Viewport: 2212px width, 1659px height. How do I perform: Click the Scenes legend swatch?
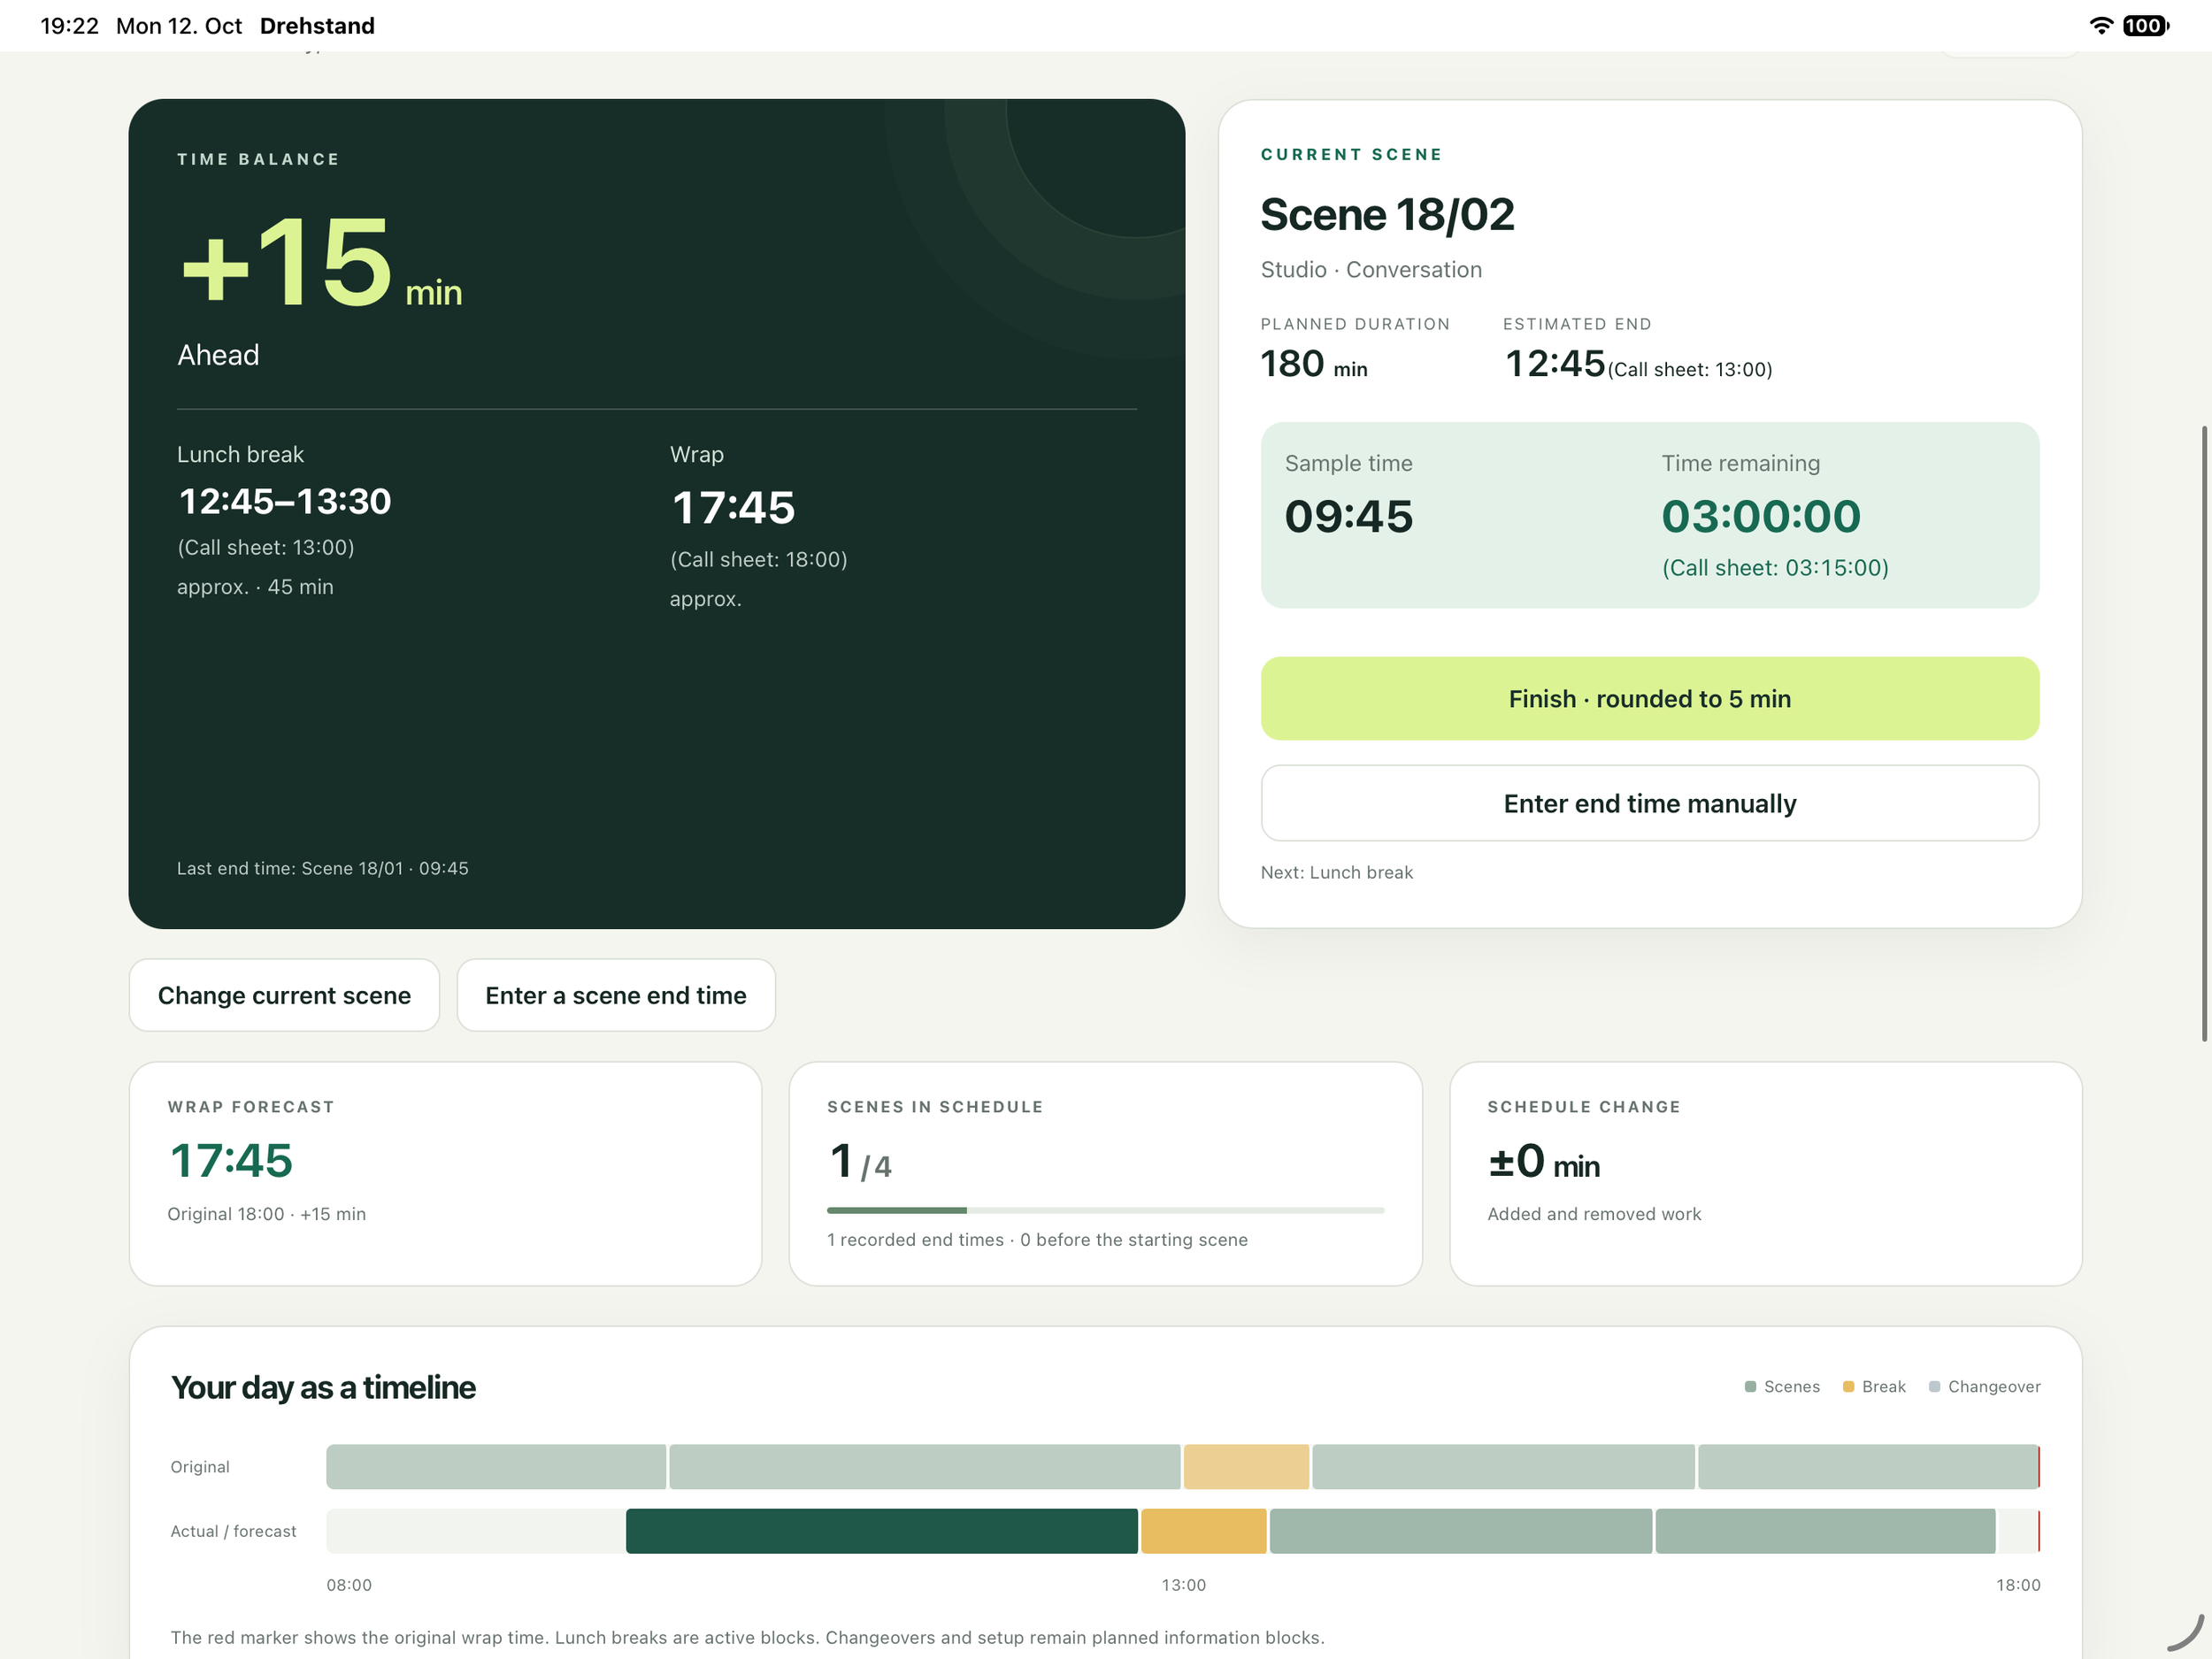pos(1750,1386)
